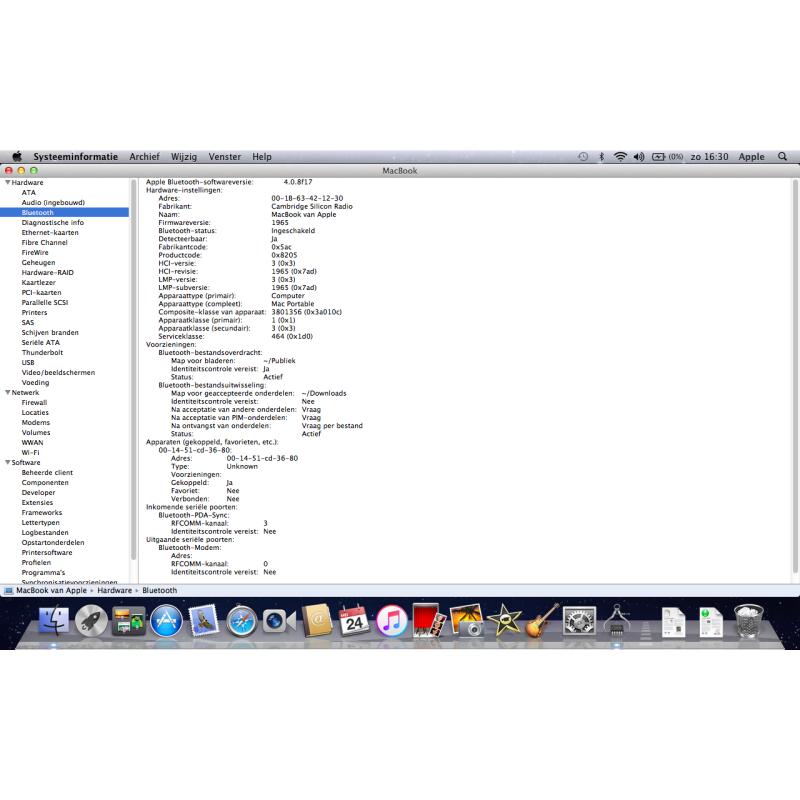Image resolution: width=800 pixels, height=800 pixels.
Task: Open left document stack in Dock
Action: (673, 622)
